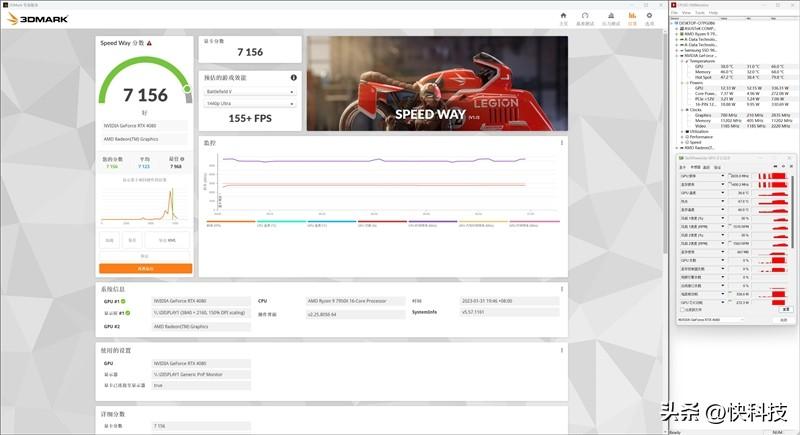
Task: Open the 3DMark Home page icon
Action: point(563,16)
